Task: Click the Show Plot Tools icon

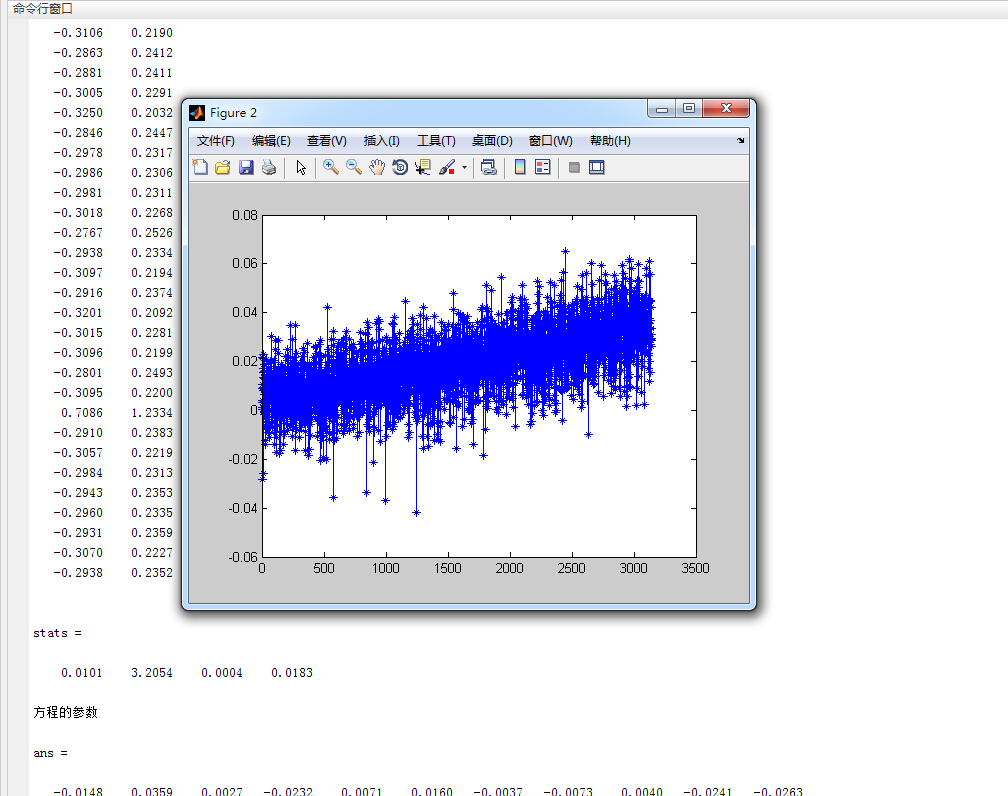Action: (597, 168)
